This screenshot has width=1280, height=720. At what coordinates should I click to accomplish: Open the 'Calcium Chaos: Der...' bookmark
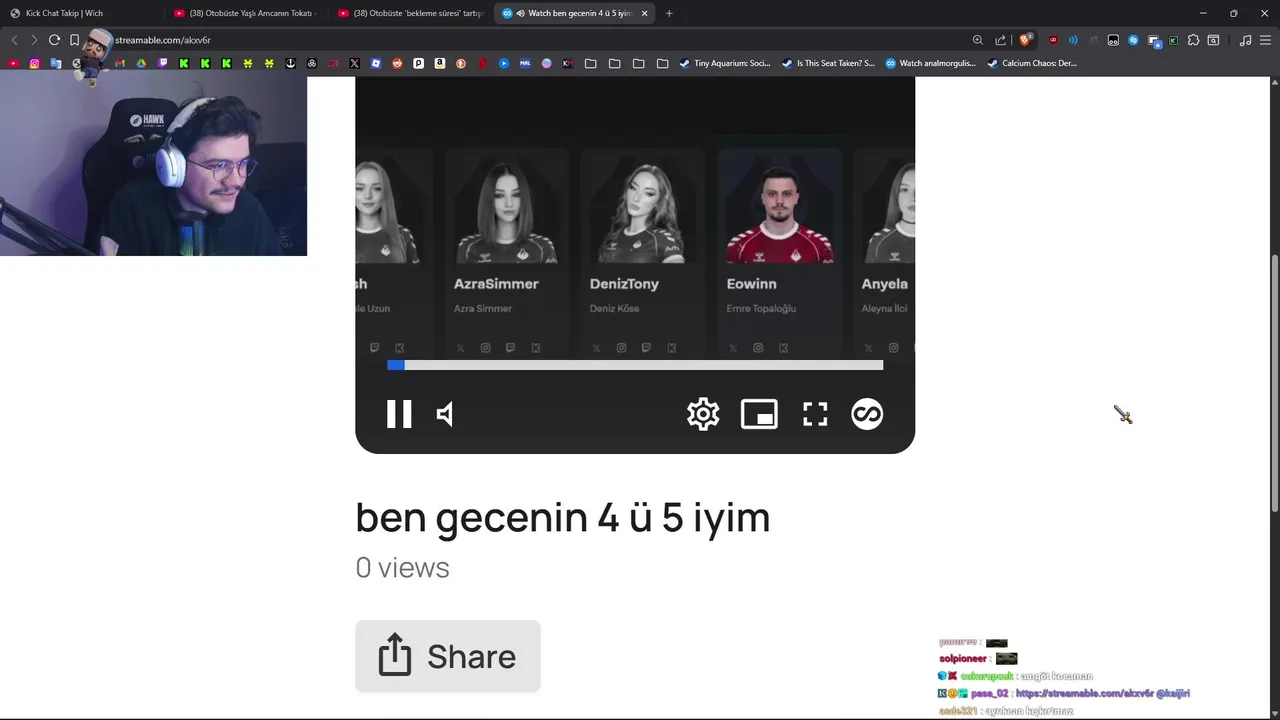[x=1031, y=63]
